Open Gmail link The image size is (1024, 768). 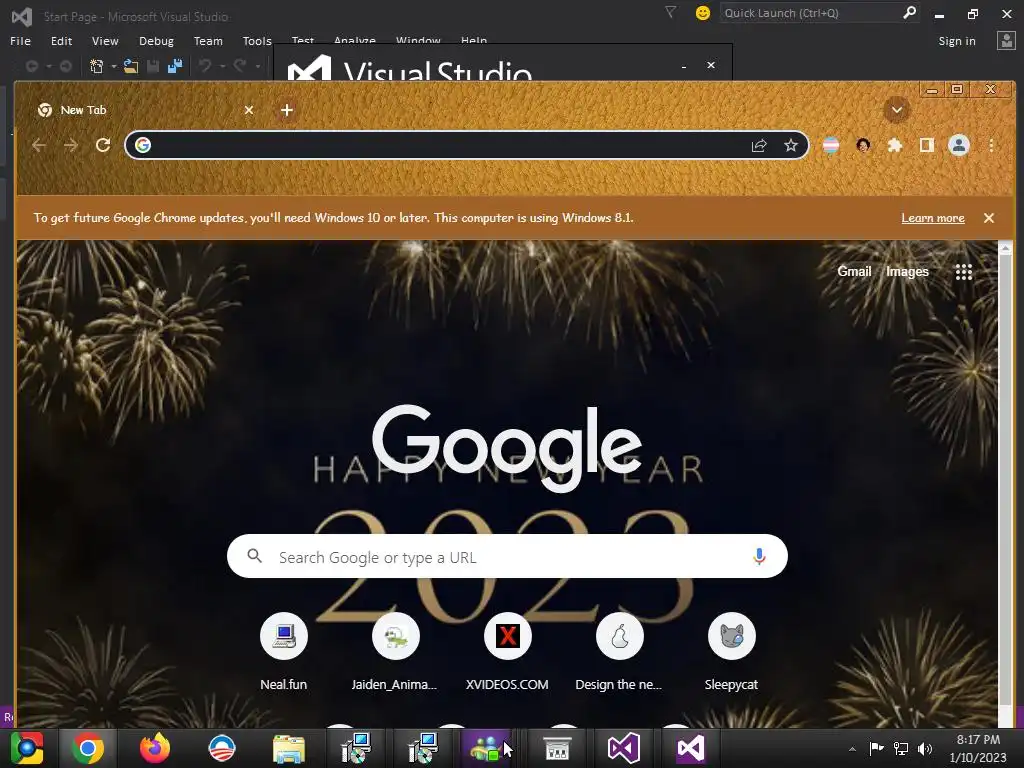tap(854, 272)
